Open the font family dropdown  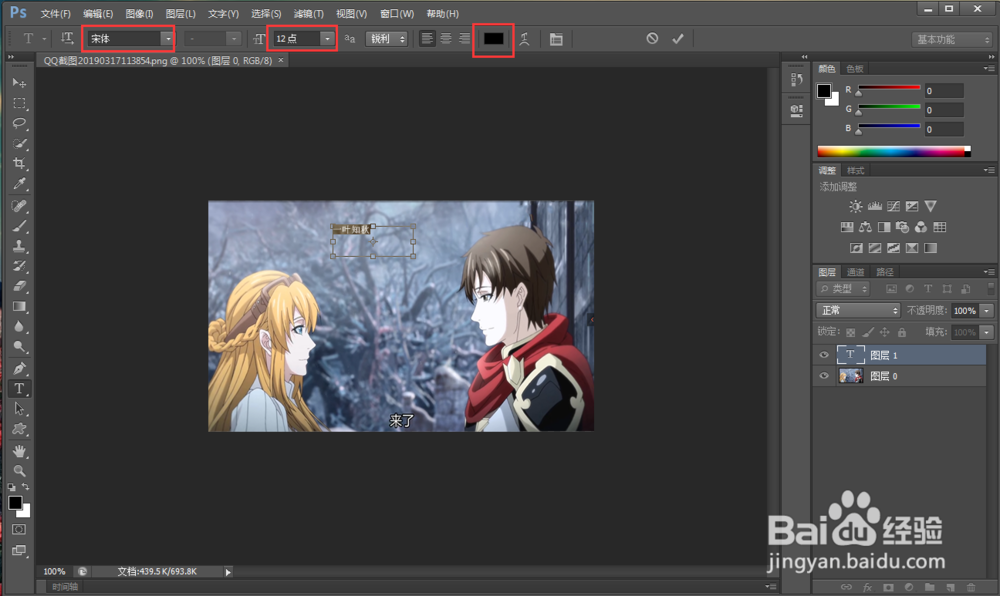click(x=168, y=39)
